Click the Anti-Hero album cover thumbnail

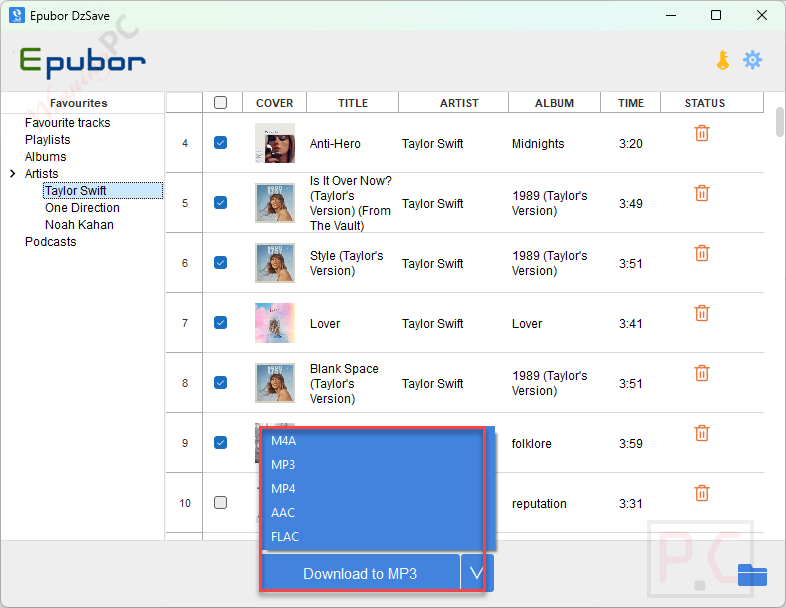click(275, 143)
